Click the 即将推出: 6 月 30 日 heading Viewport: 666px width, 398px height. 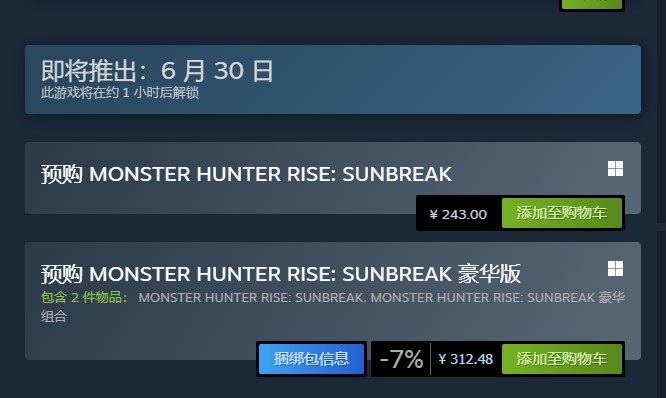[158, 71]
